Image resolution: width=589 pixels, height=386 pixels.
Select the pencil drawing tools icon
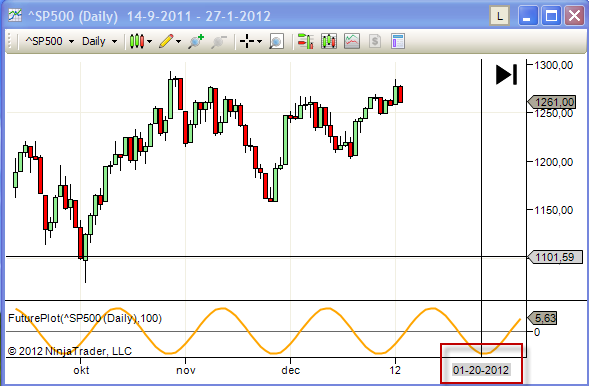166,41
